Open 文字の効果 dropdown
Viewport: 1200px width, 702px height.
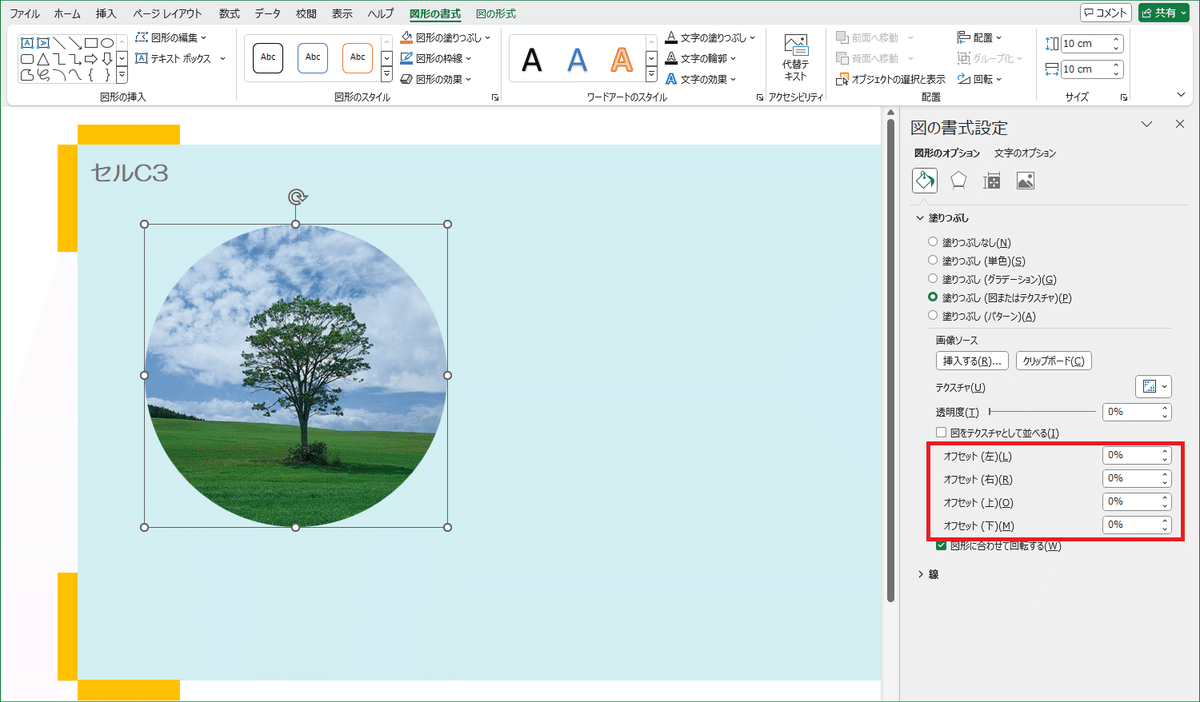701,79
